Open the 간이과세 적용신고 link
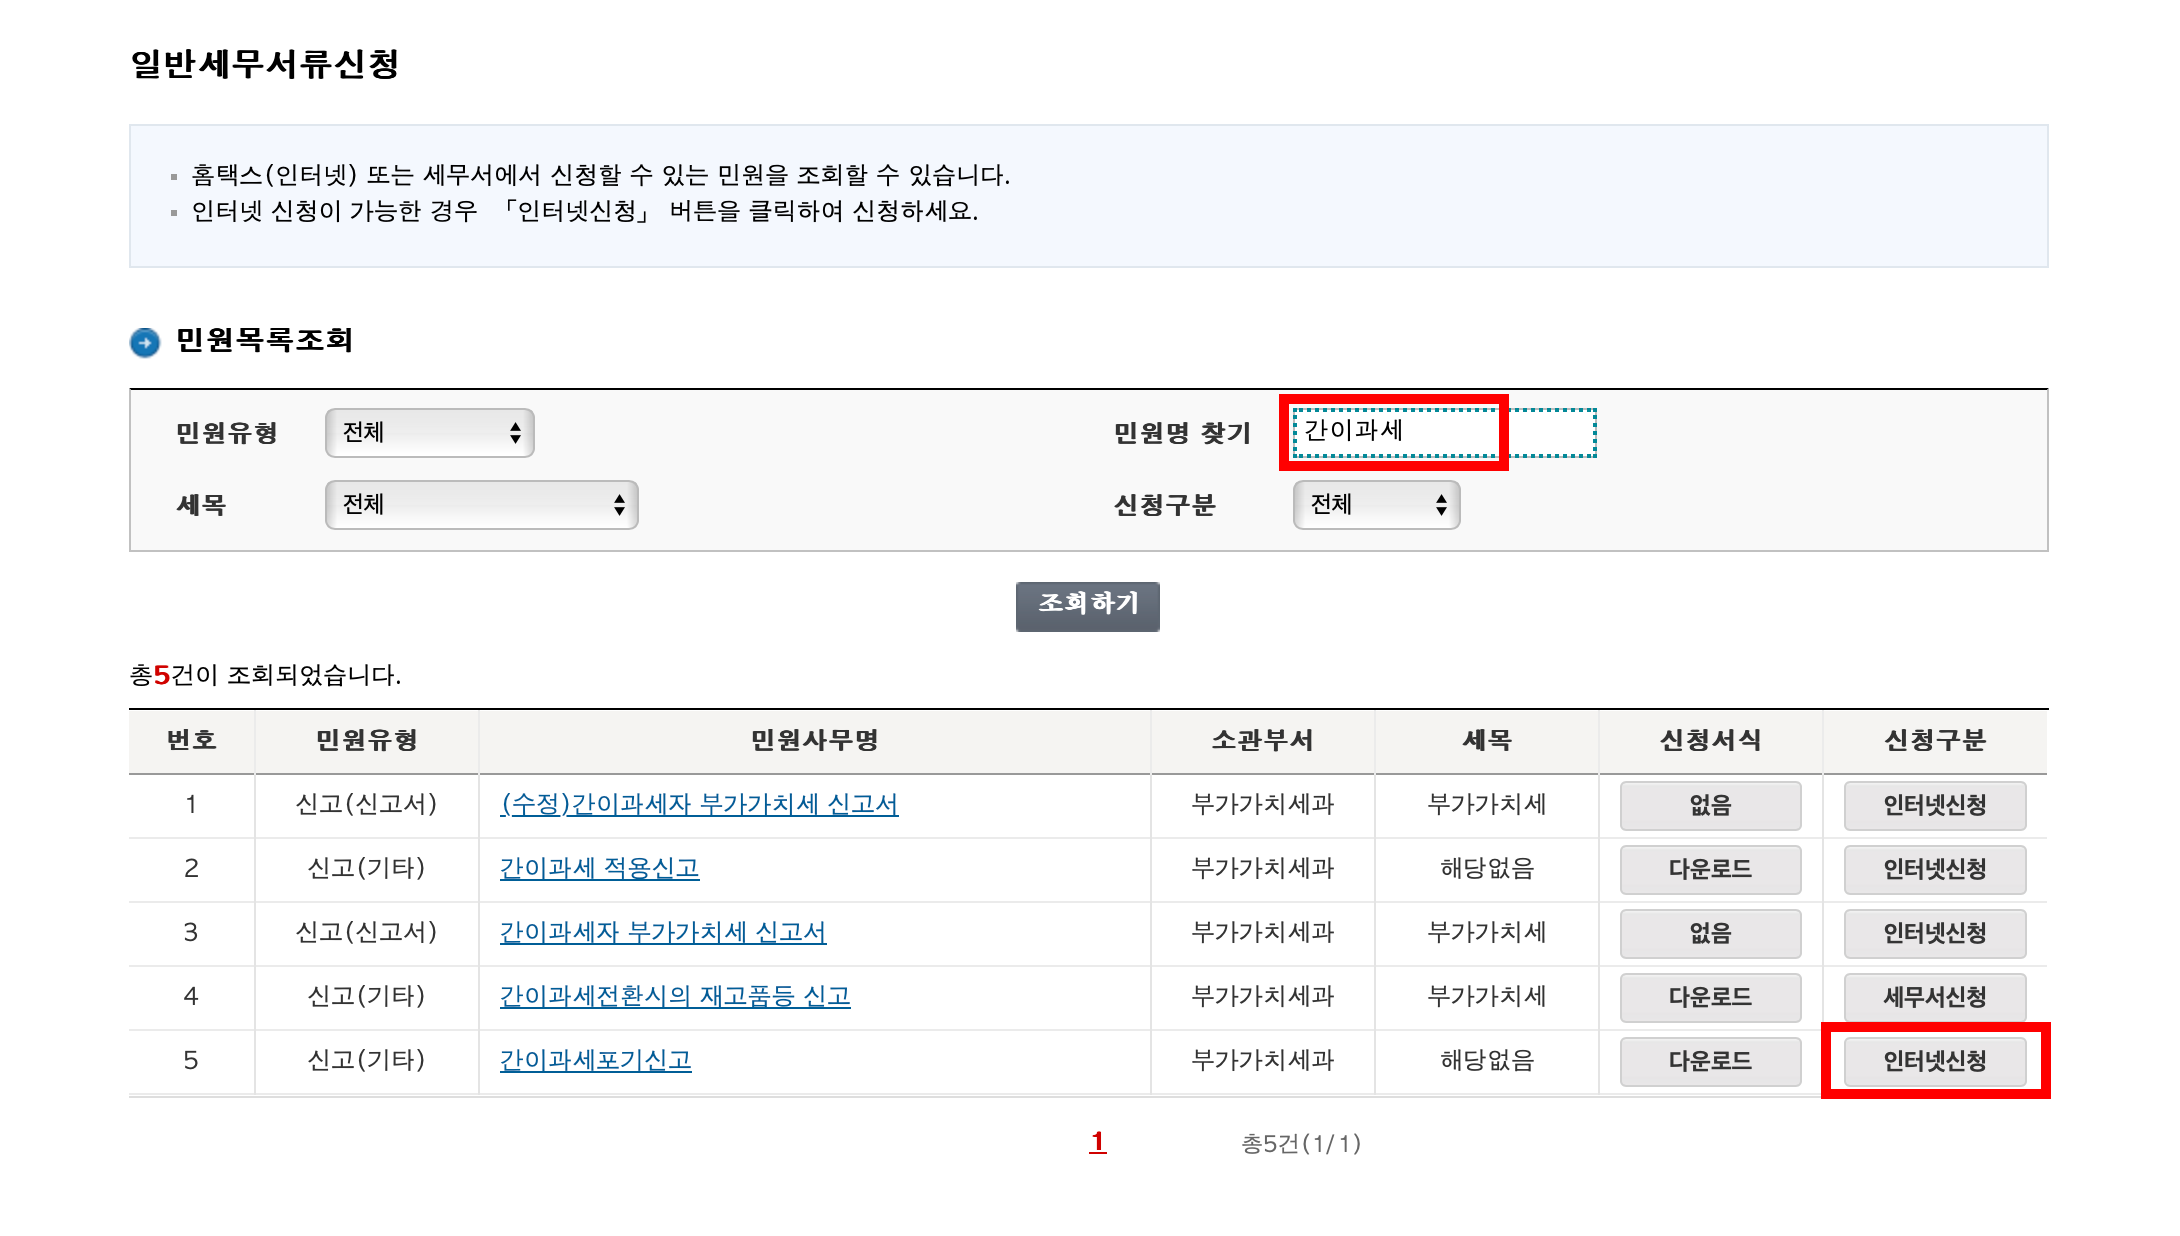The width and height of the screenshot is (2180, 1236). click(599, 869)
